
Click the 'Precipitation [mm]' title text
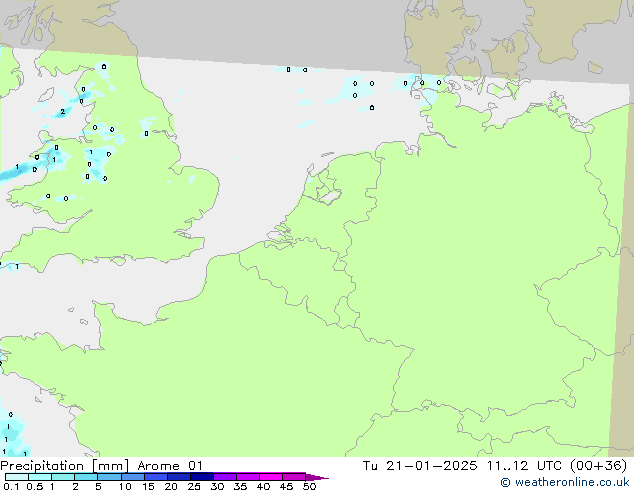point(65,466)
